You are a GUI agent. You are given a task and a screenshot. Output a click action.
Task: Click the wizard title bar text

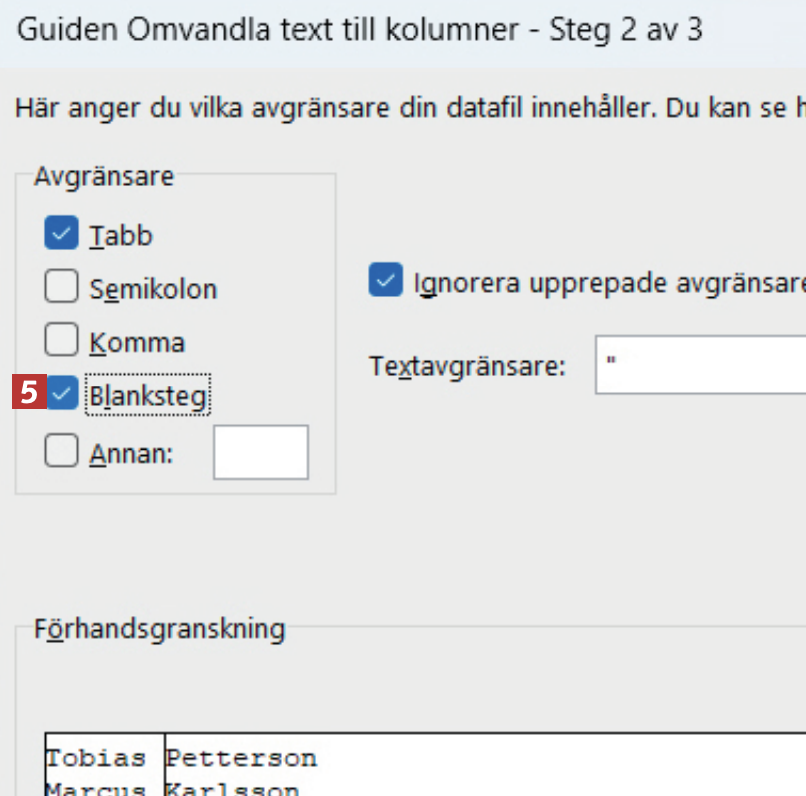(x=360, y=30)
